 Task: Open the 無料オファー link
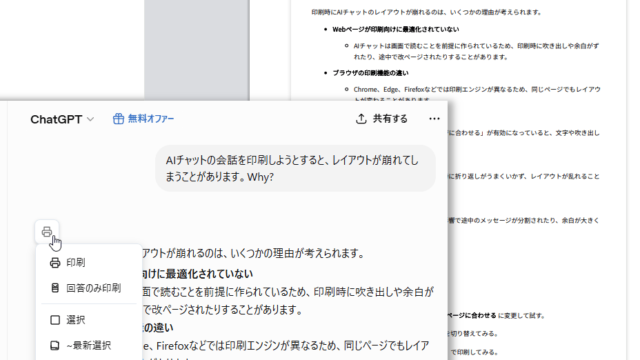point(151,119)
